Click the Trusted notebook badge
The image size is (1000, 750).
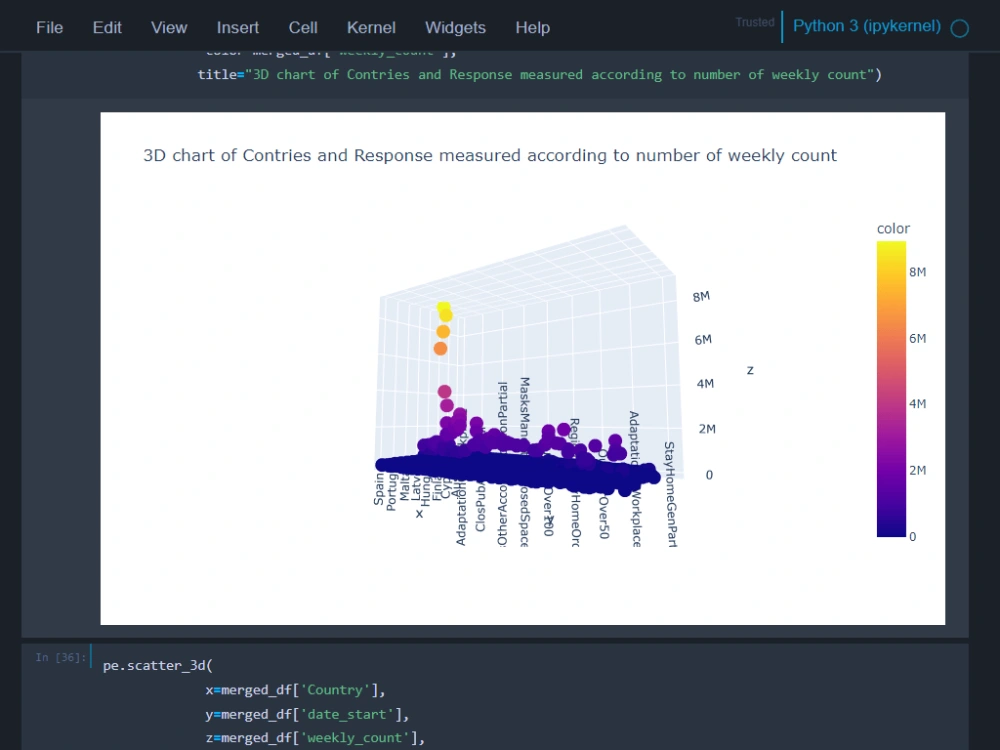755,22
